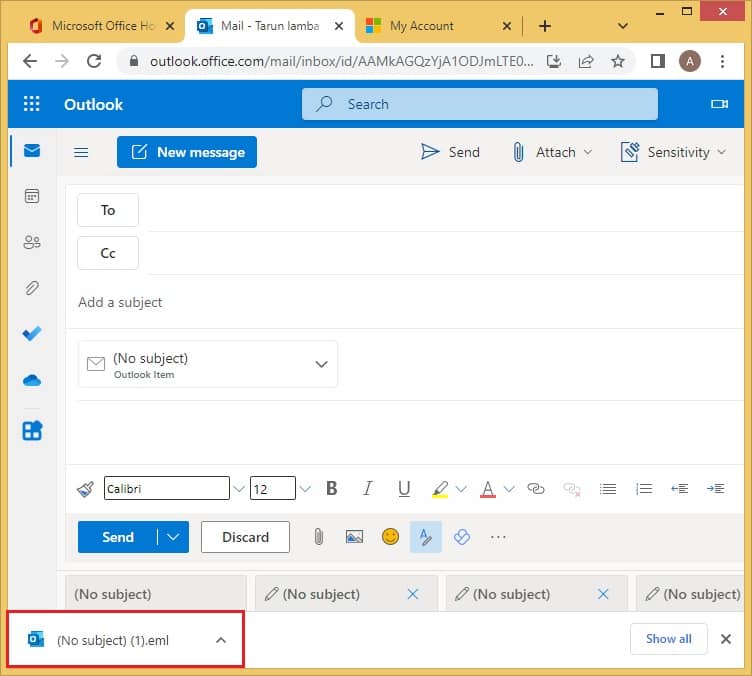Apply red font color
752x676 pixels.
click(488, 489)
